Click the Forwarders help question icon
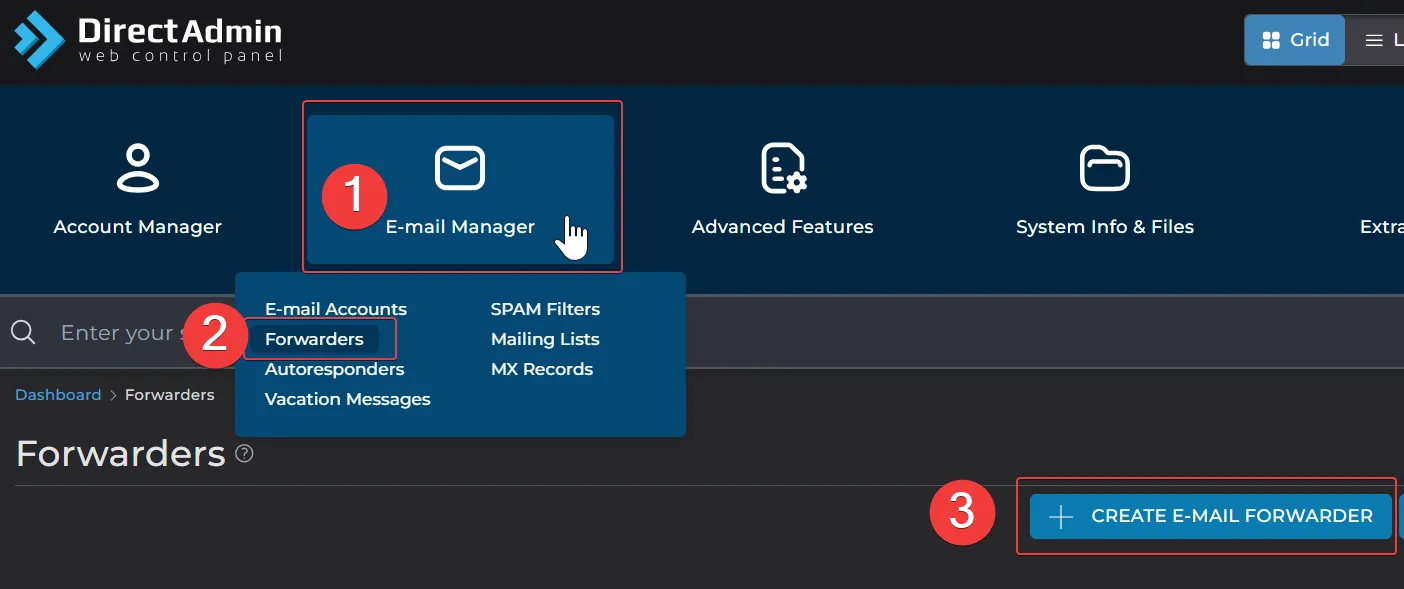The height and width of the screenshot is (589, 1404). tap(244, 454)
